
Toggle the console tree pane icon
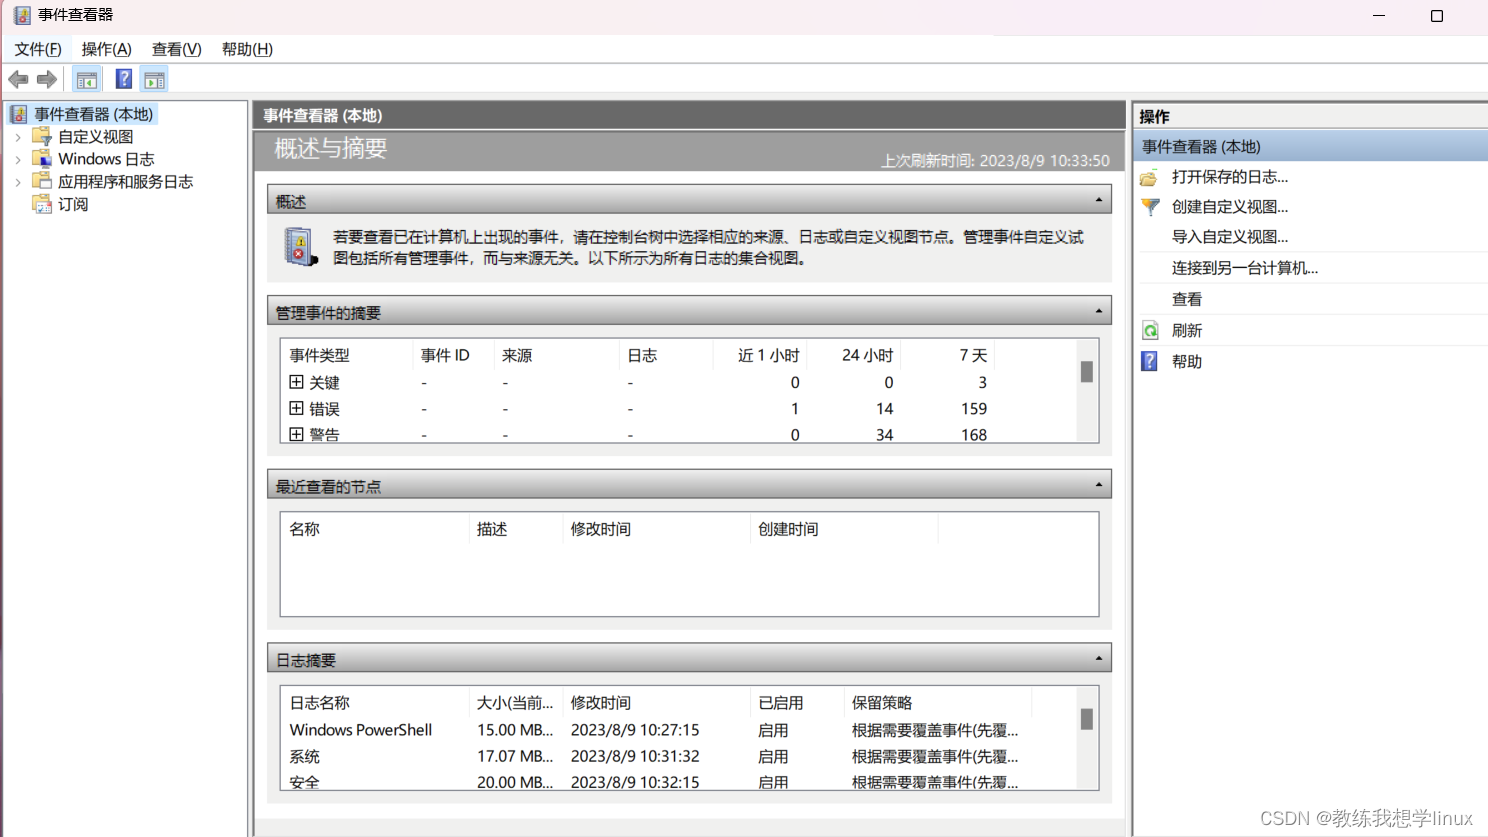pos(87,80)
